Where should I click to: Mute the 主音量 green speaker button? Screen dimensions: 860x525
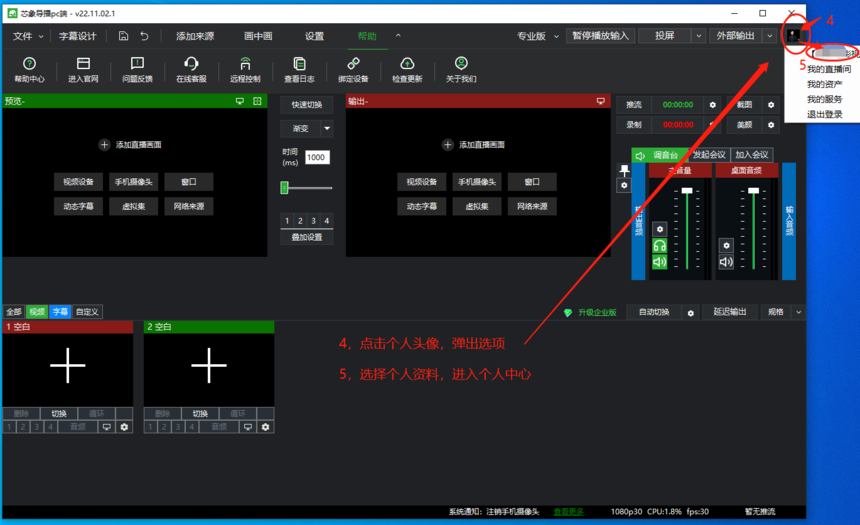tap(660, 262)
